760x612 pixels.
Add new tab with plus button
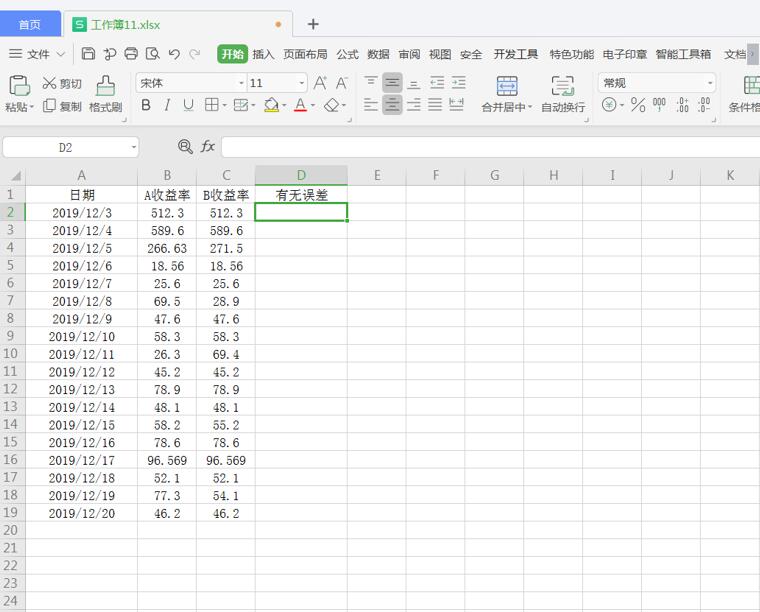(313, 24)
